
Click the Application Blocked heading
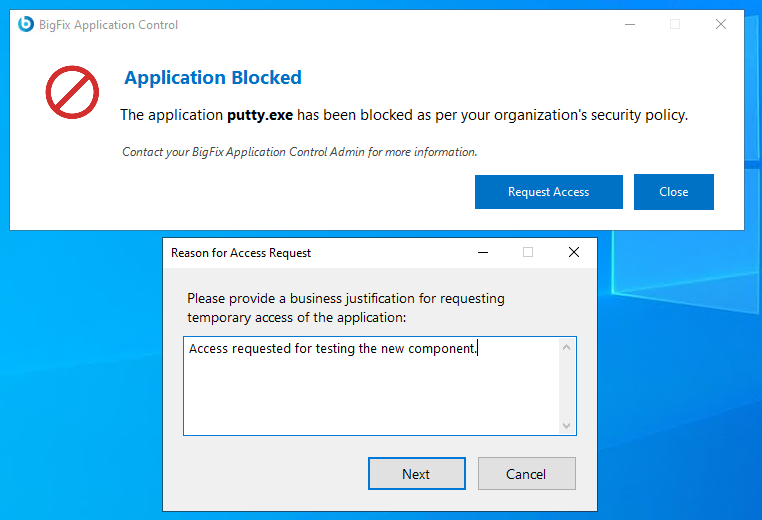[x=212, y=78]
